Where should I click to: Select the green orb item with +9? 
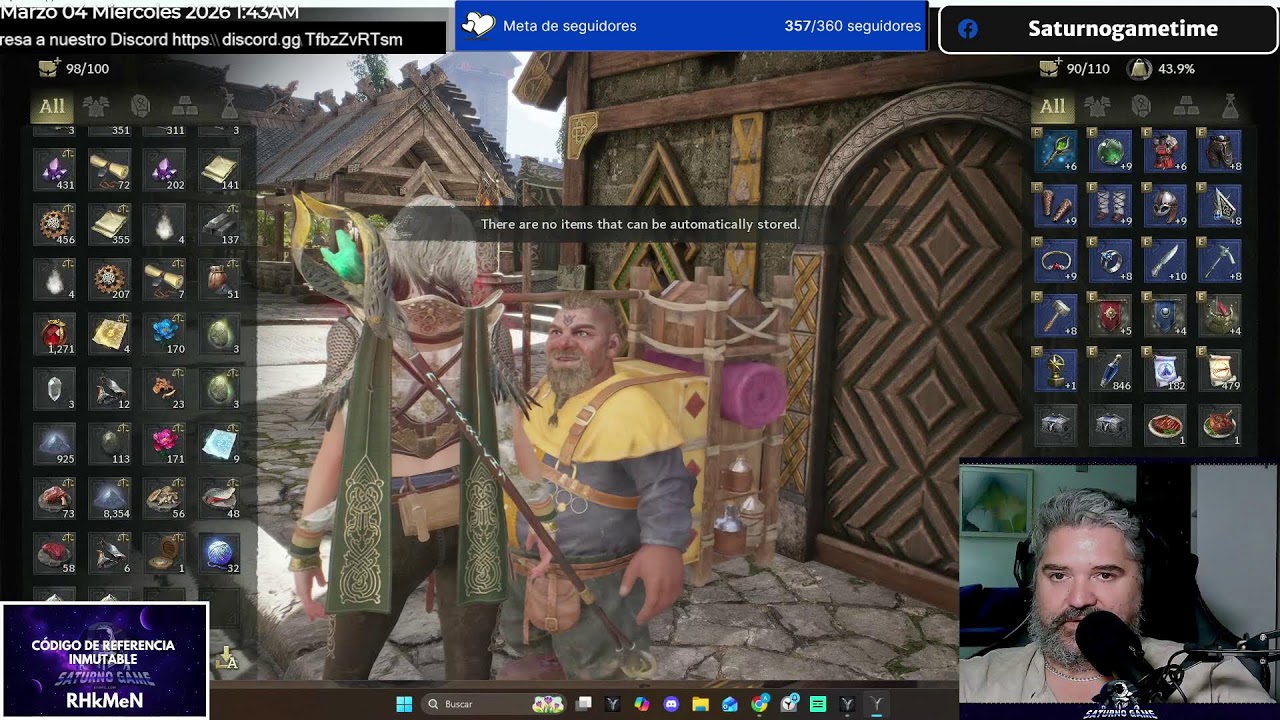click(x=1110, y=151)
